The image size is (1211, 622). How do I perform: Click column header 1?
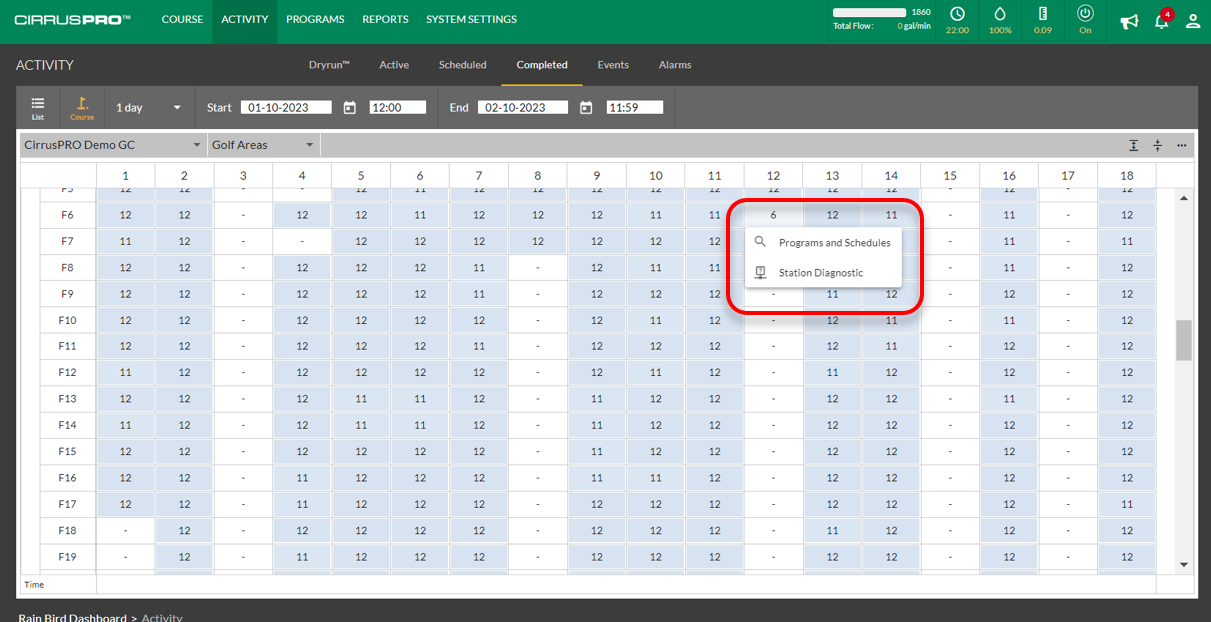tap(125, 176)
